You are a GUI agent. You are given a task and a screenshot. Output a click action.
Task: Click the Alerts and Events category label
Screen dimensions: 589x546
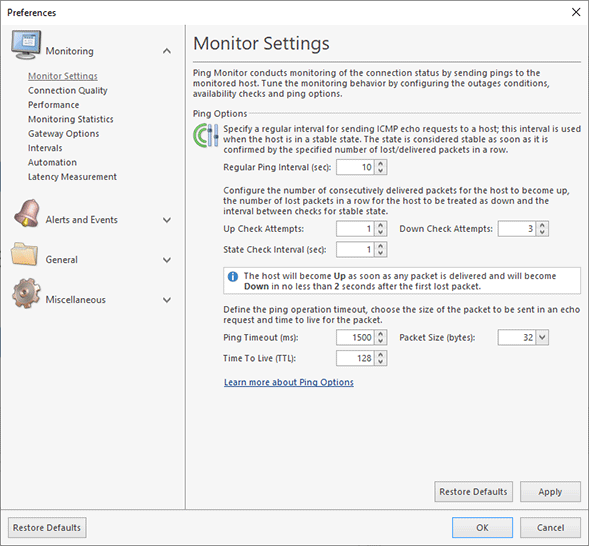point(82,220)
